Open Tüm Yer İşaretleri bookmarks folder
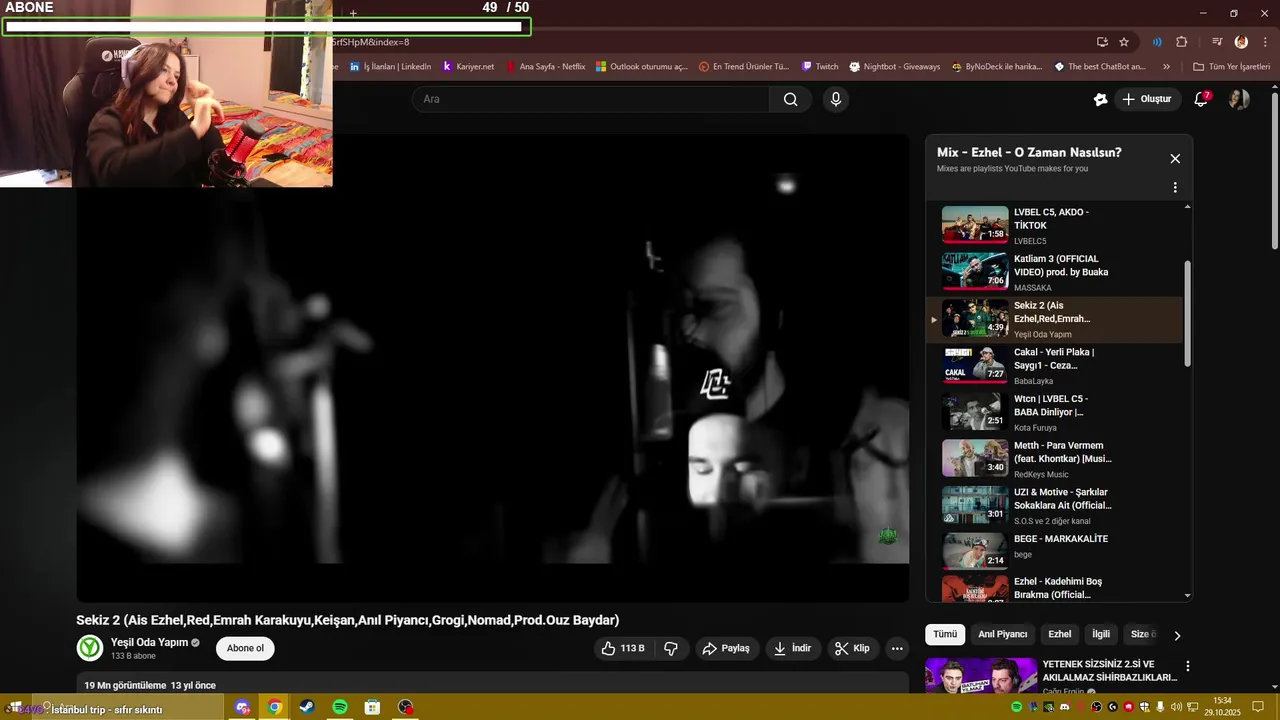The width and height of the screenshot is (1280, 720). 1231,67
